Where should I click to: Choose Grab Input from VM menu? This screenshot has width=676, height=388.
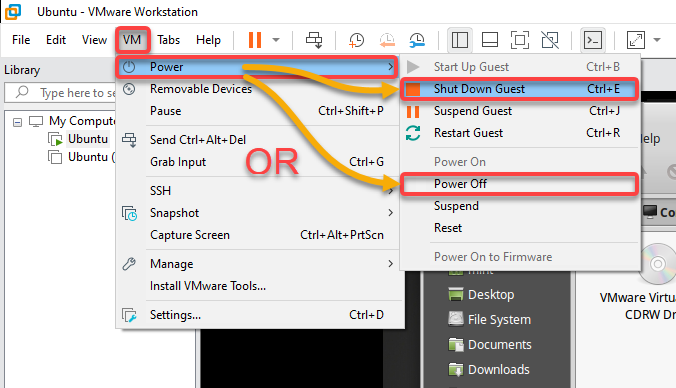[x=257, y=162]
